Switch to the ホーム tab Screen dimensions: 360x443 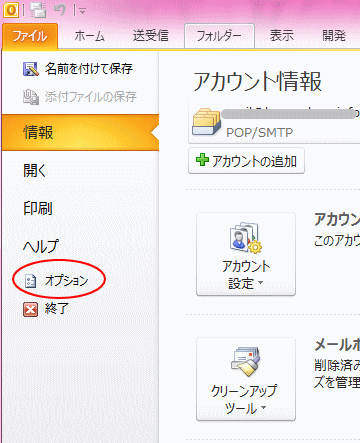pos(89,36)
